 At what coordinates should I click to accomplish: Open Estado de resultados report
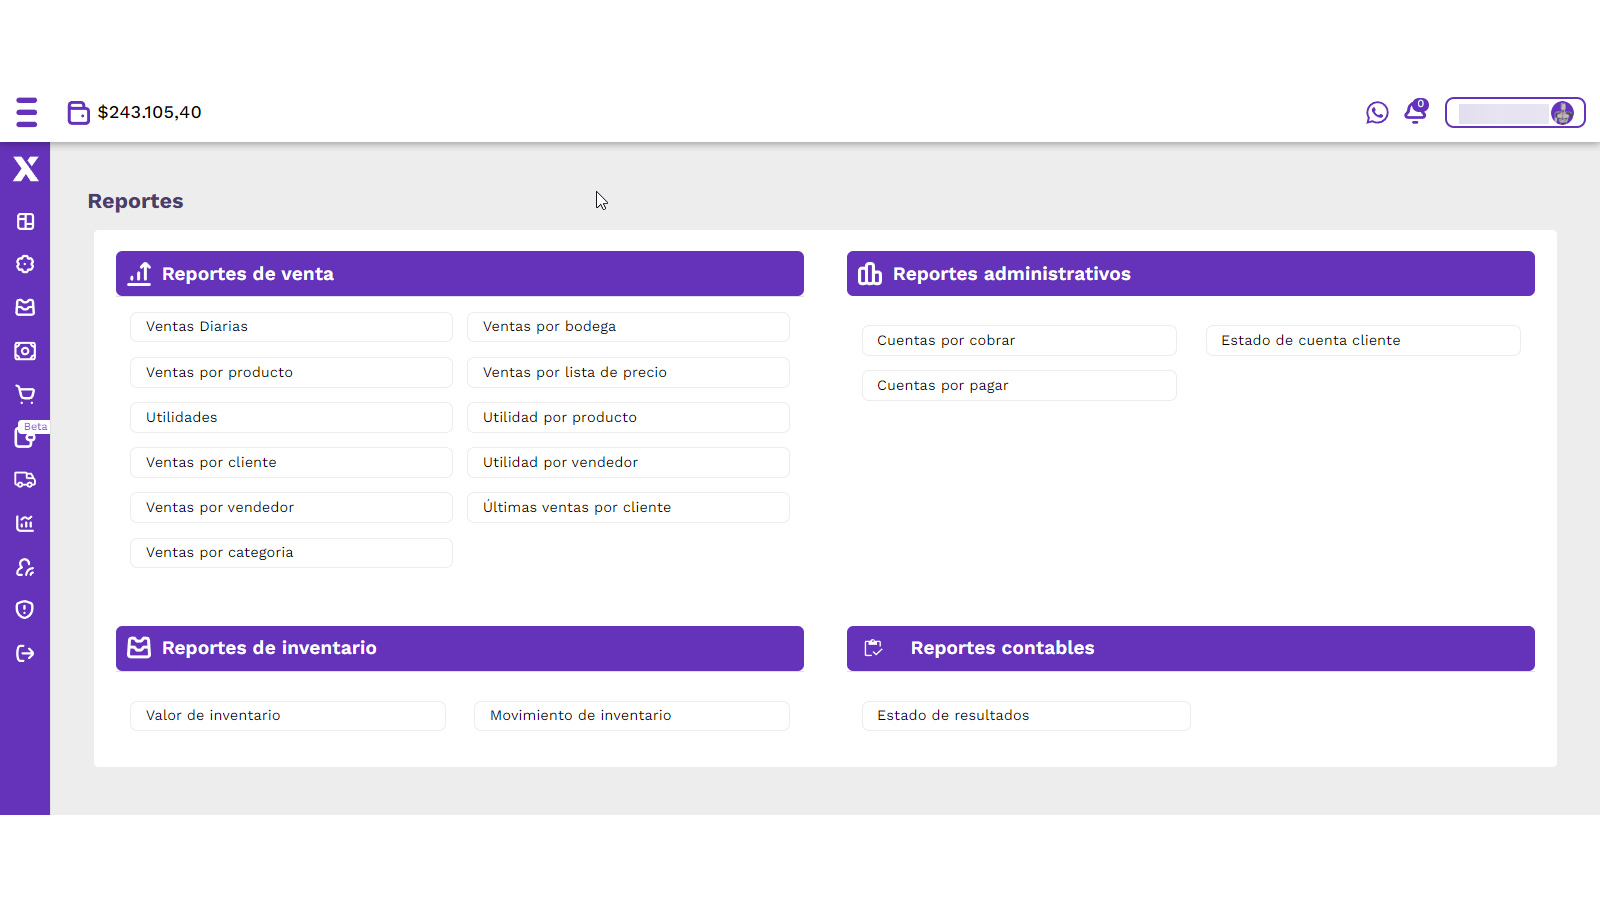[1026, 716]
